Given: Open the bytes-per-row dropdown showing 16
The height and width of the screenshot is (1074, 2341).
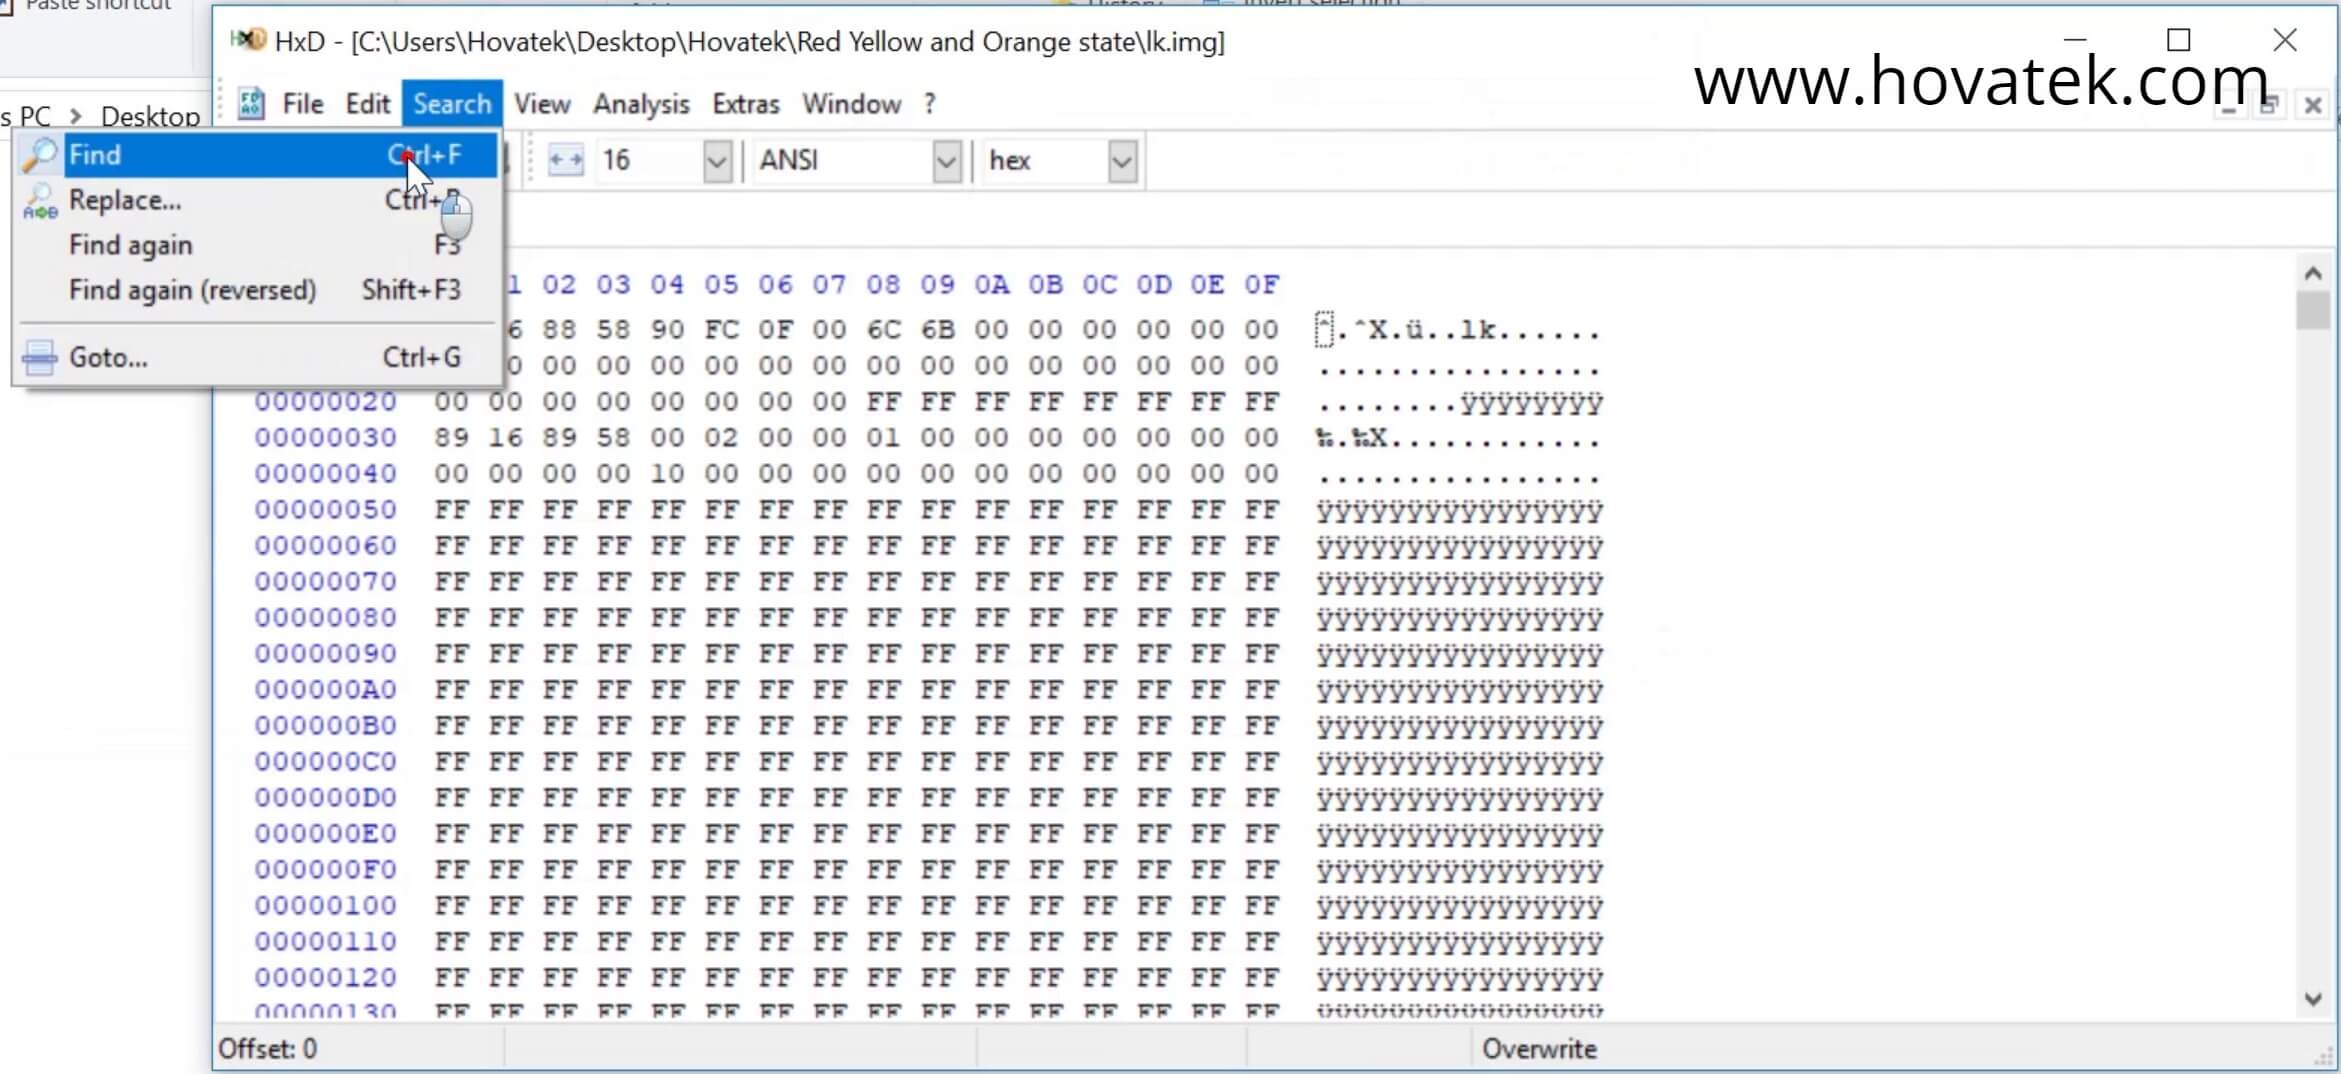Looking at the screenshot, I should click(716, 160).
